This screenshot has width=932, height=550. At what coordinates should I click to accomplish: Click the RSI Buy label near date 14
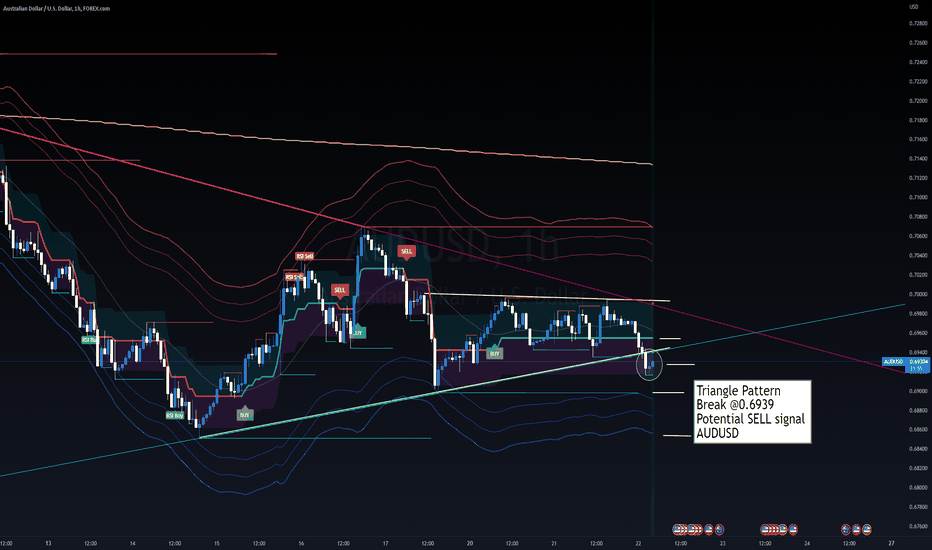click(x=175, y=416)
